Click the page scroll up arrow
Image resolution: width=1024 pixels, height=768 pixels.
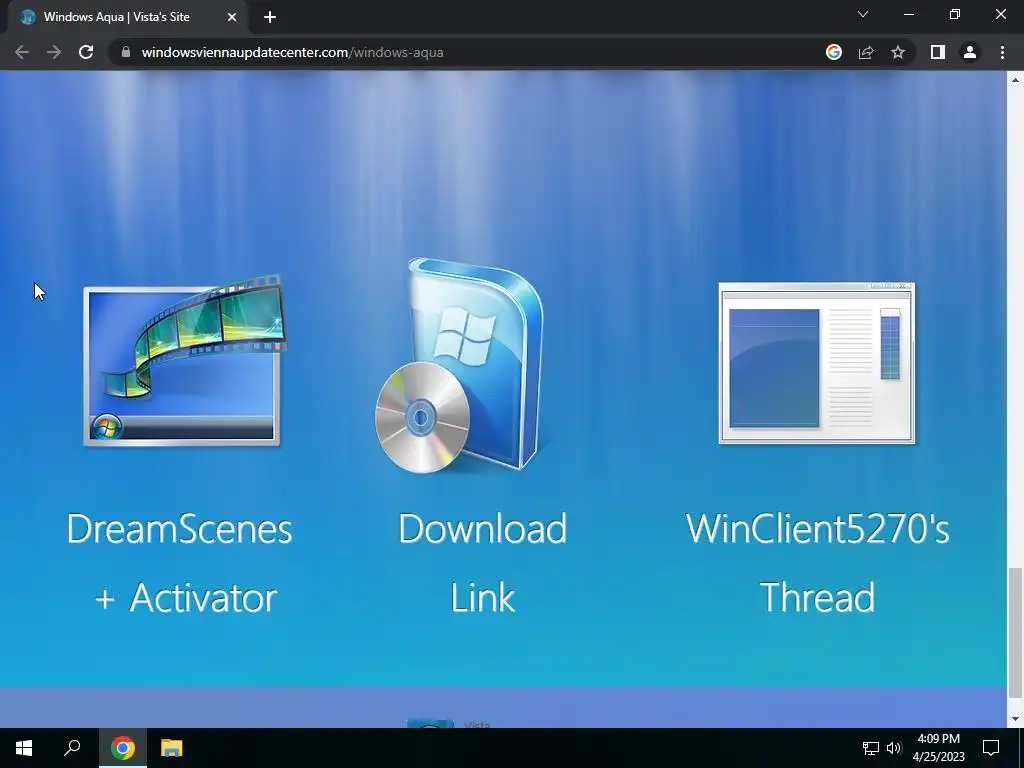point(1015,80)
